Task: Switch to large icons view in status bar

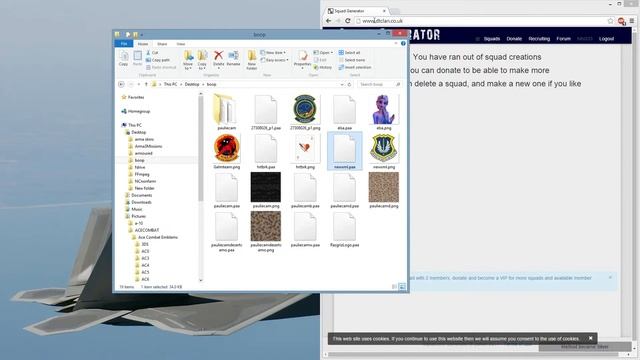Action: pos(402,287)
